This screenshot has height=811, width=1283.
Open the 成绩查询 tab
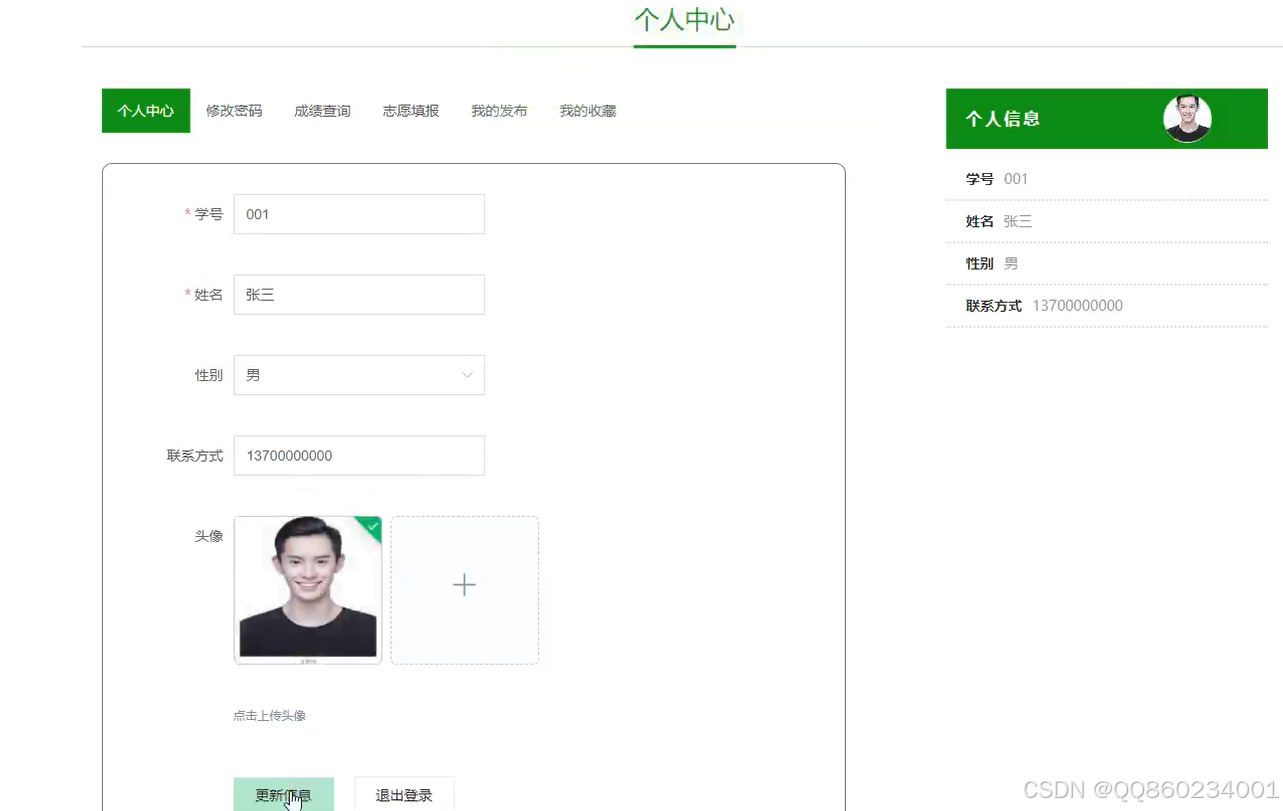322,111
